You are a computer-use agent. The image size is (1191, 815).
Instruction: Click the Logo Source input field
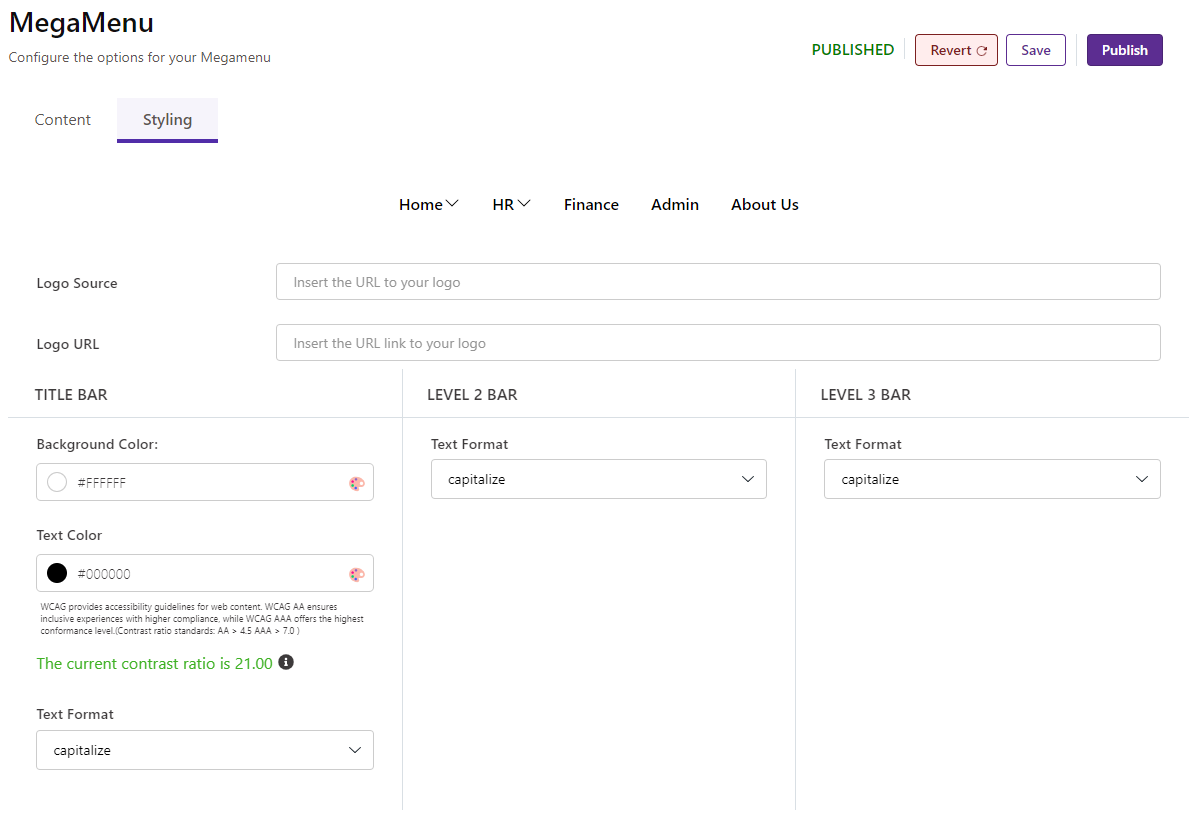pos(717,281)
